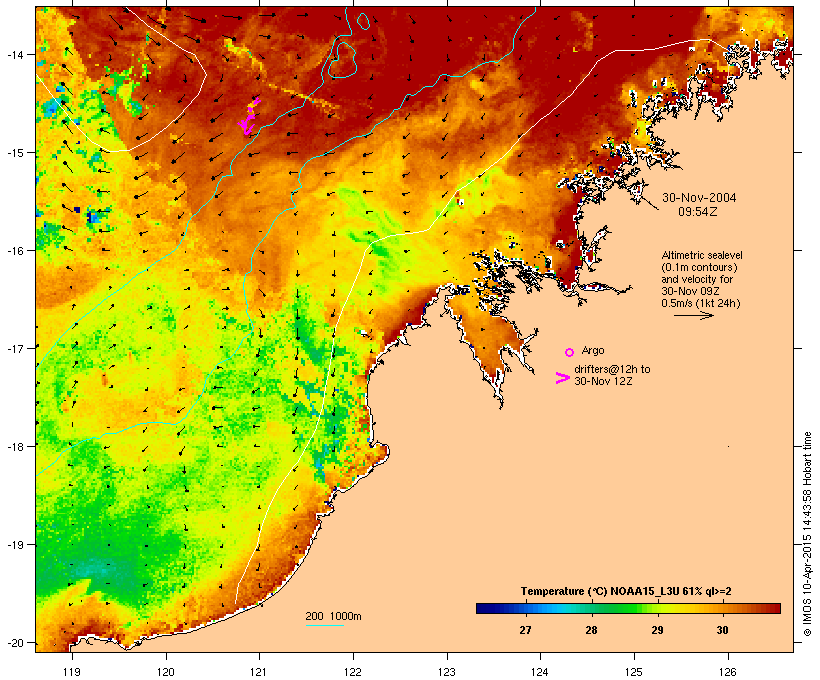
Task: Click the 0.5m/s velocity scale arrow
Action: pyautogui.click(x=693, y=315)
